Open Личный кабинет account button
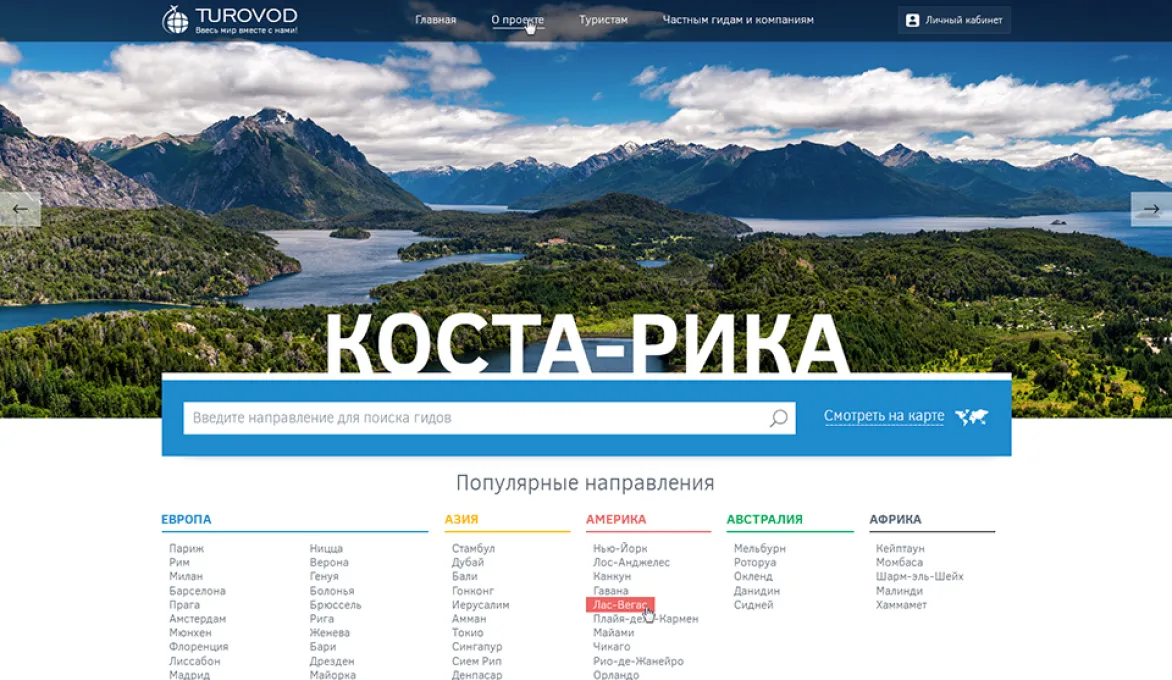 click(954, 20)
